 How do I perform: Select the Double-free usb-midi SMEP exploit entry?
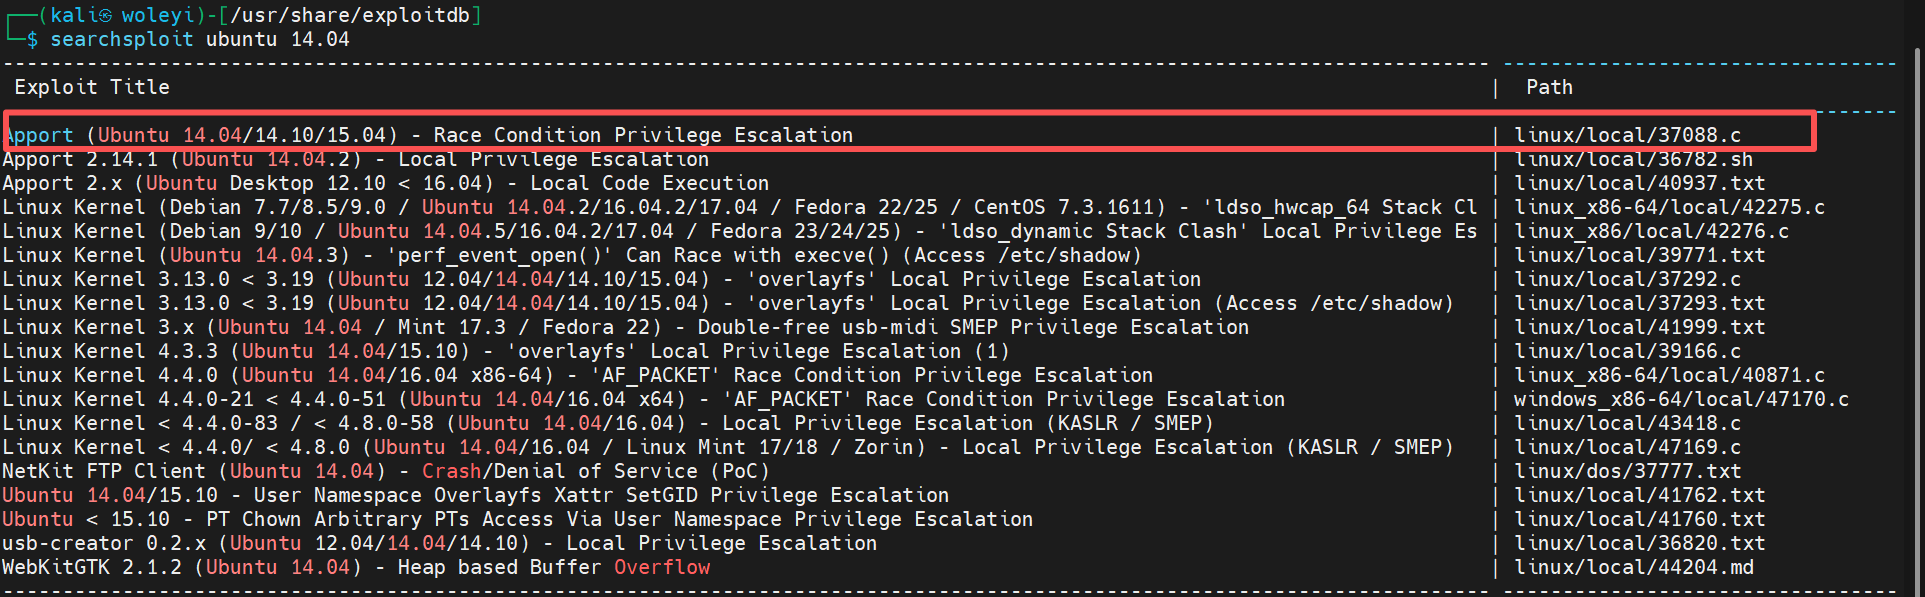pos(625,328)
